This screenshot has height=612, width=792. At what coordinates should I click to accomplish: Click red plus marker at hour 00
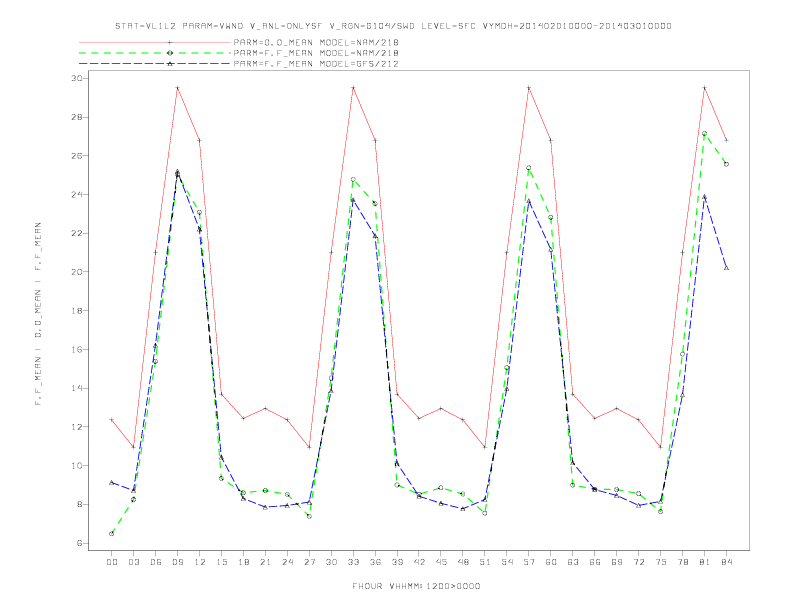[112, 420]
